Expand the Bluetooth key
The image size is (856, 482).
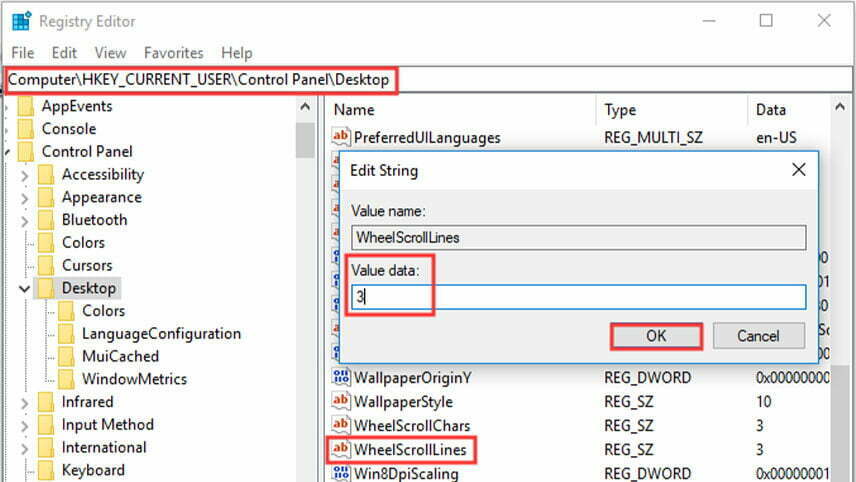tap(24, 221)
